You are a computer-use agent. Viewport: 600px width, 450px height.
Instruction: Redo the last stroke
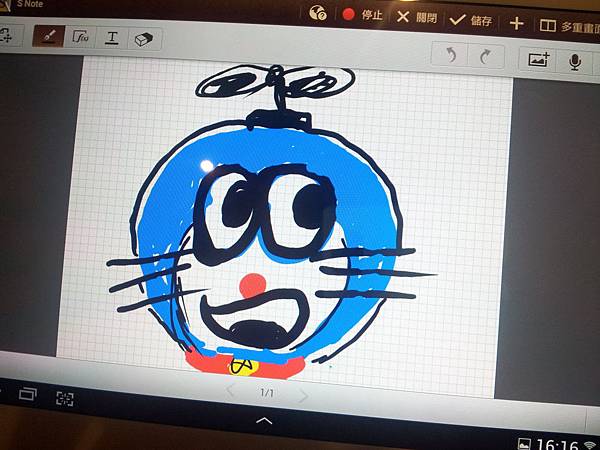coord(486,57)
